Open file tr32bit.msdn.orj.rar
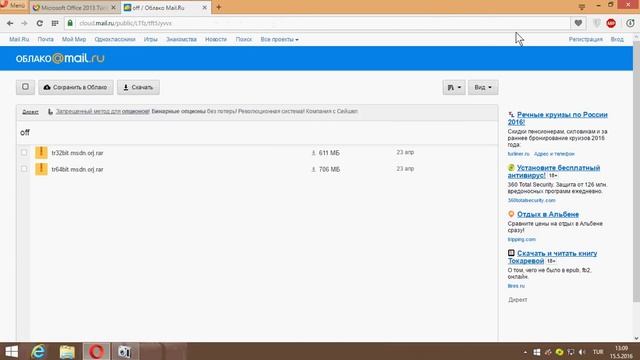640x360 pixels. coord(78,153)
